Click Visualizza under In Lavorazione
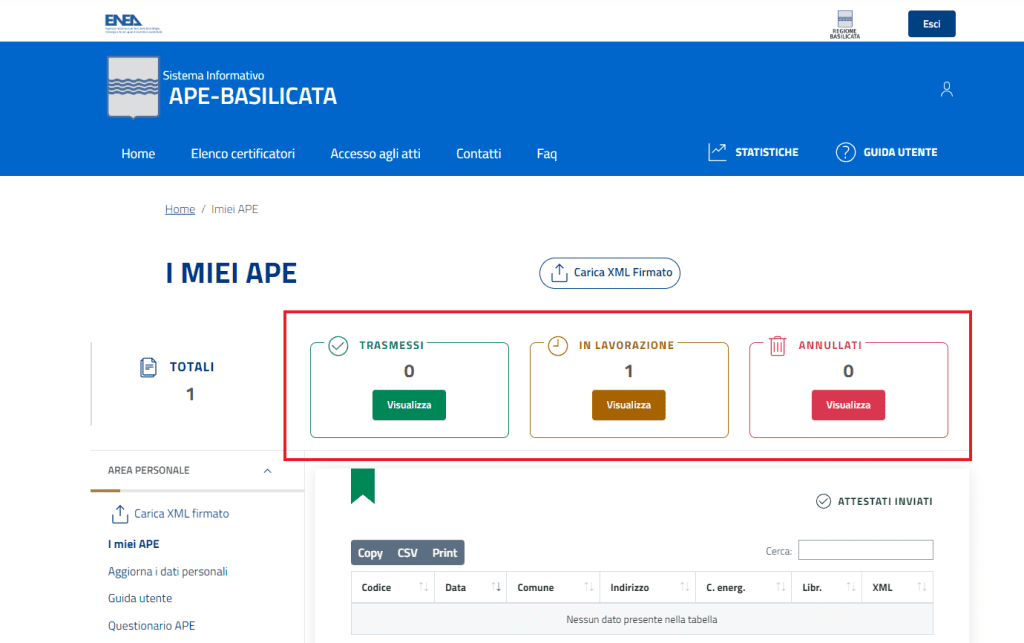Viewport: 1024px width, 643px height. 628,405
